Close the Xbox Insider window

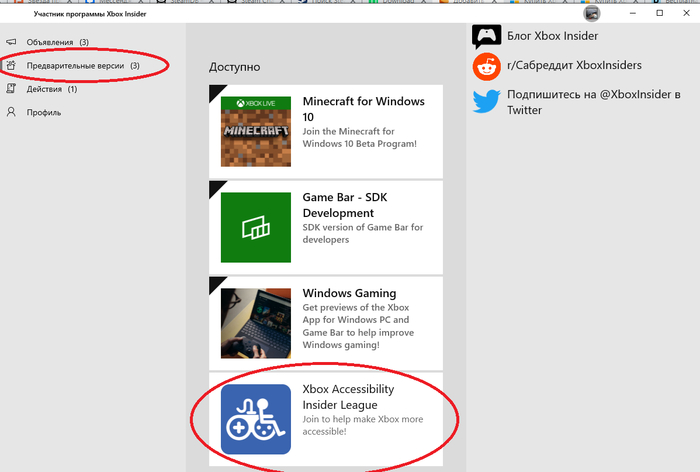[x=686, y=13]
